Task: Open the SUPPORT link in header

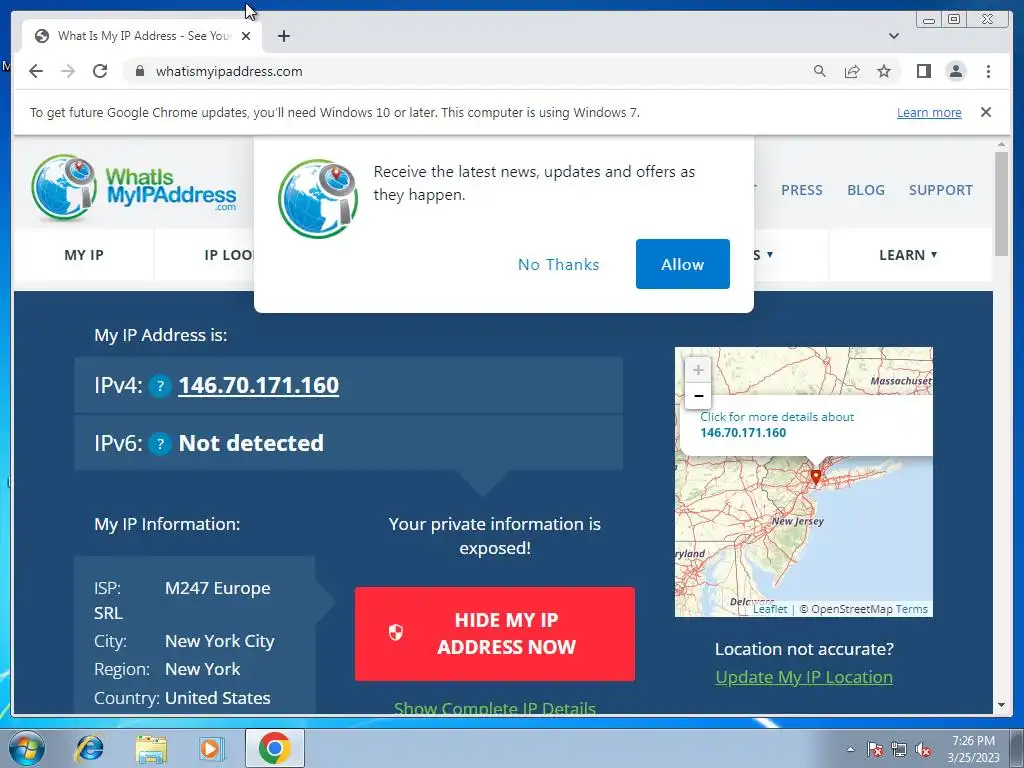Action: pos(940,190)
